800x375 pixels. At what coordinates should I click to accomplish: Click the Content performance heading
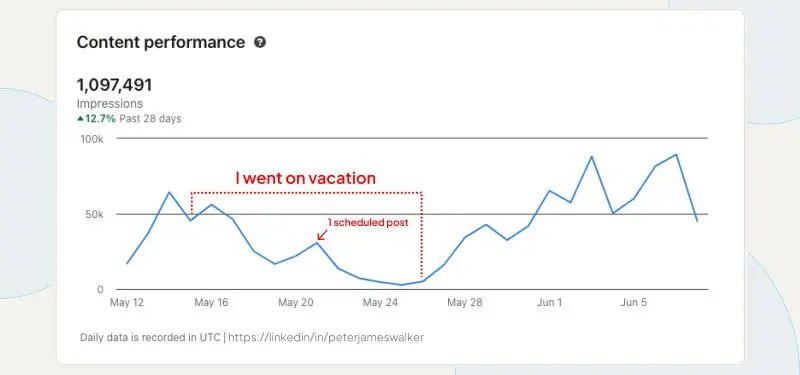tap(161, 42)
